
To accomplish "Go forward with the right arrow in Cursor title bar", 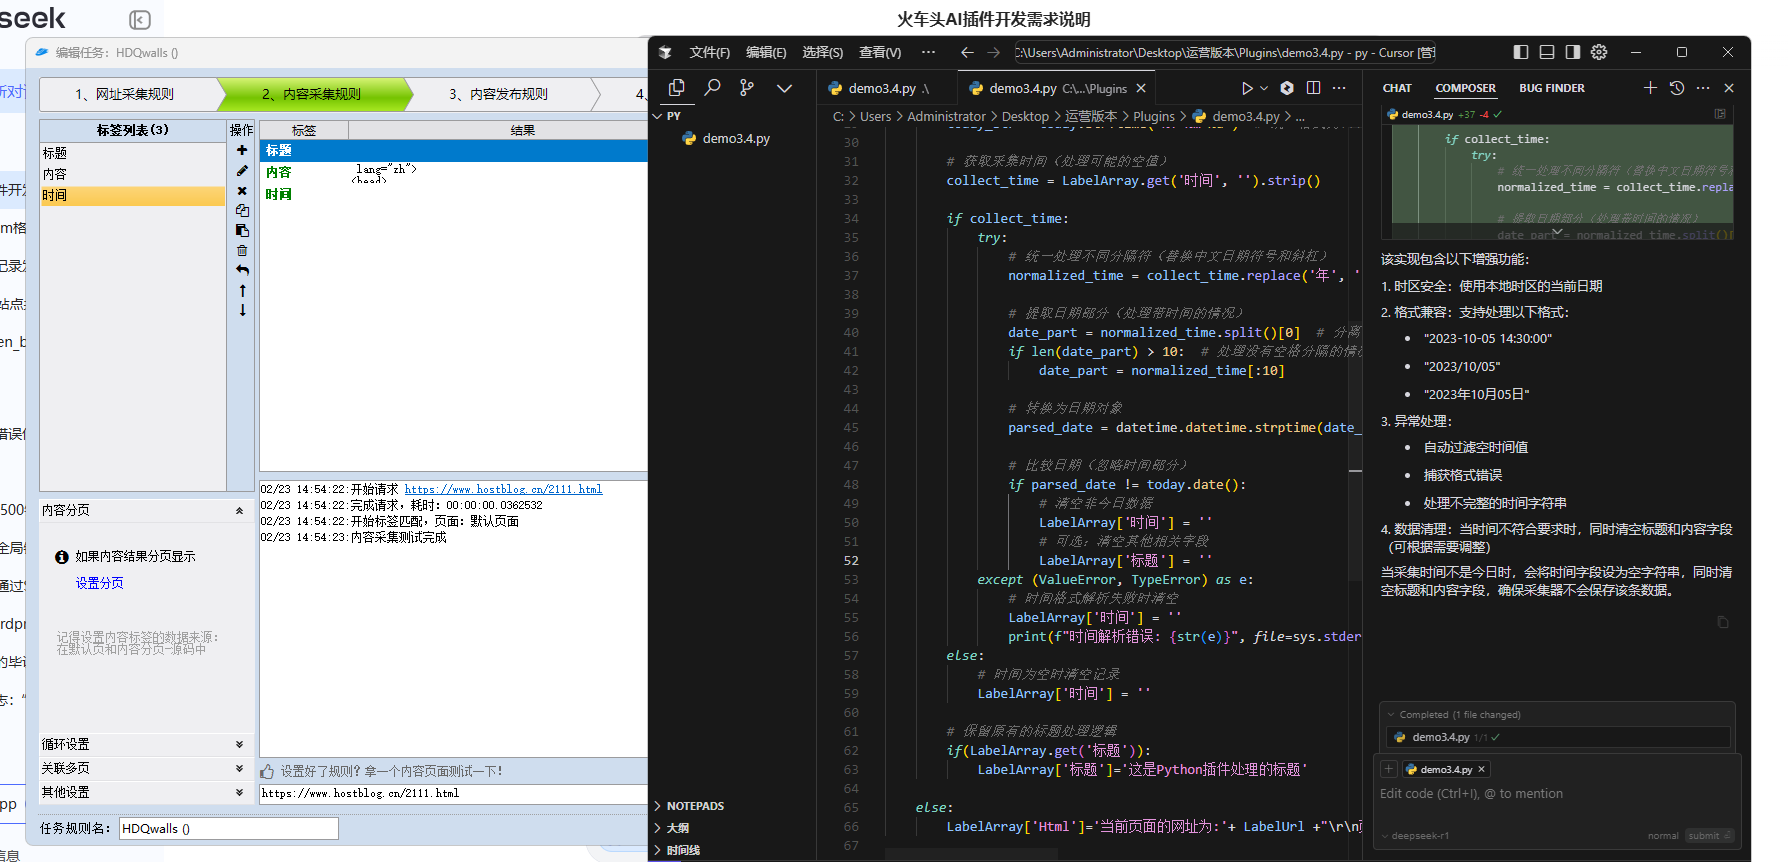I will point(993,52).
